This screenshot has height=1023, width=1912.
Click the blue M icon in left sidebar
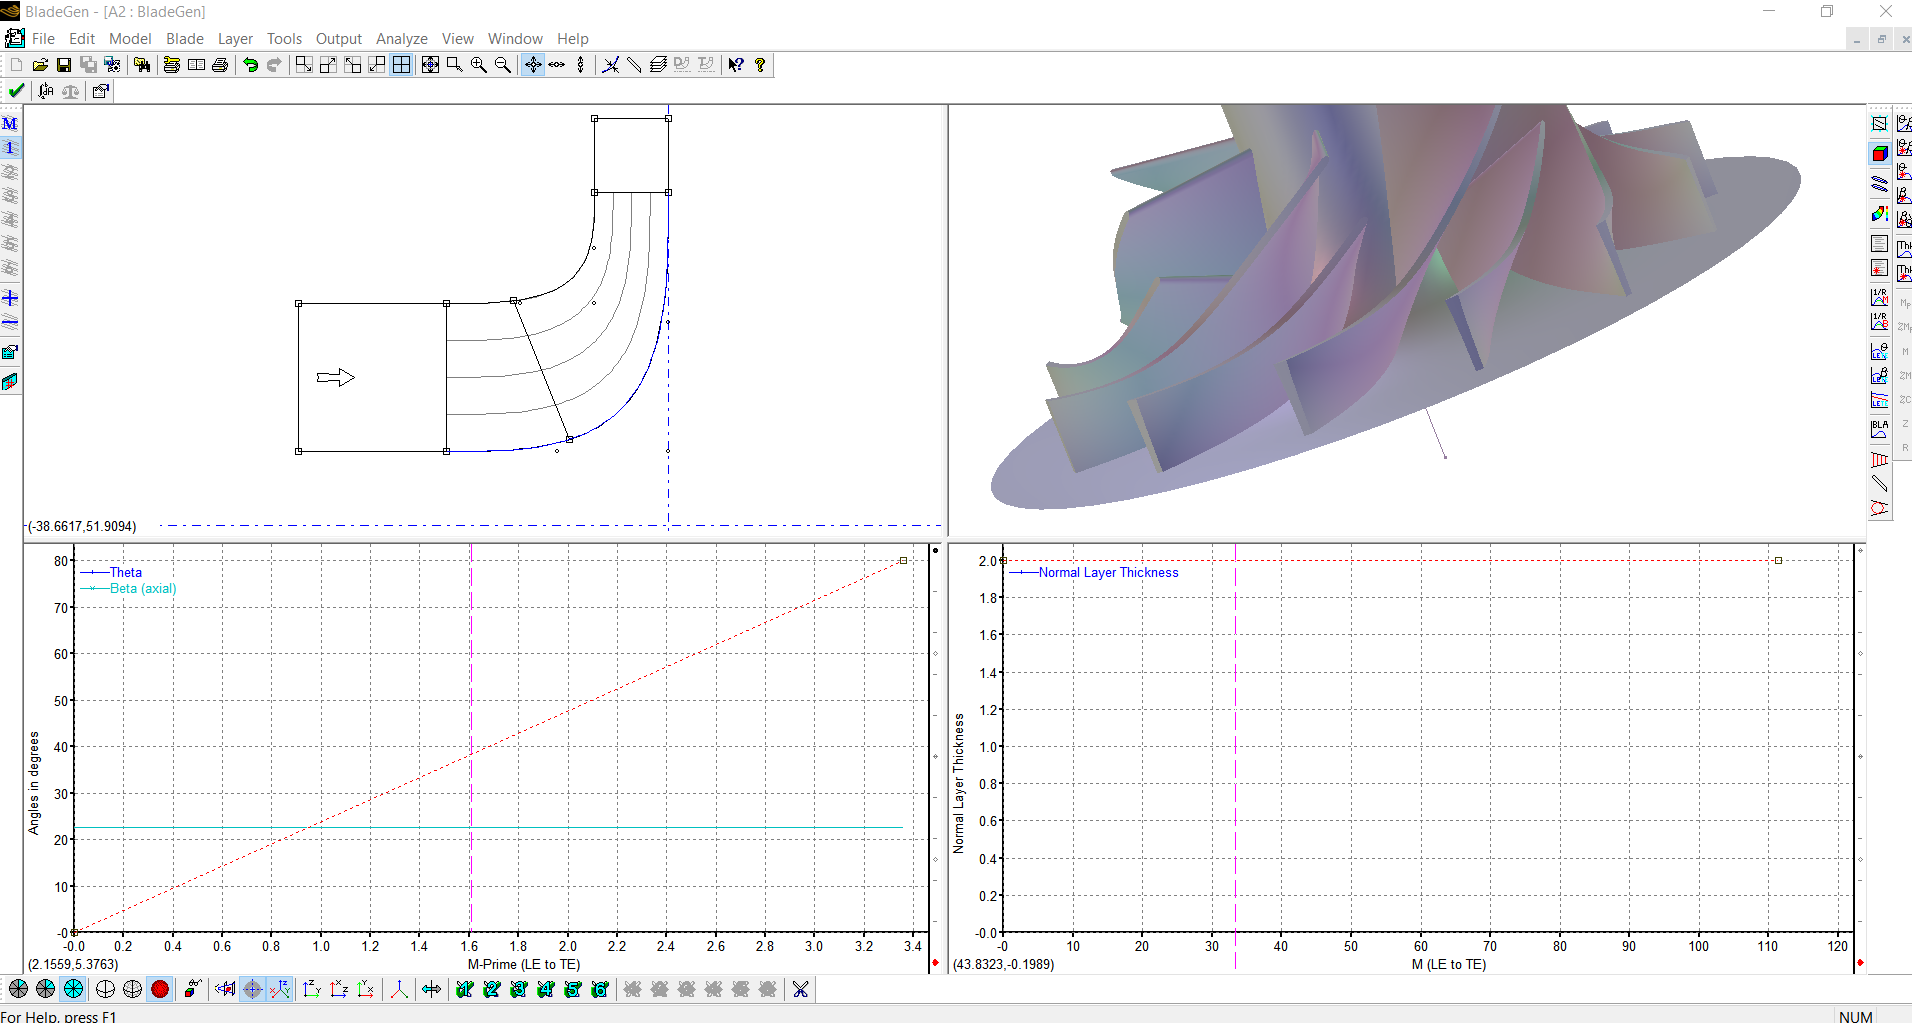tap(10, 124)
